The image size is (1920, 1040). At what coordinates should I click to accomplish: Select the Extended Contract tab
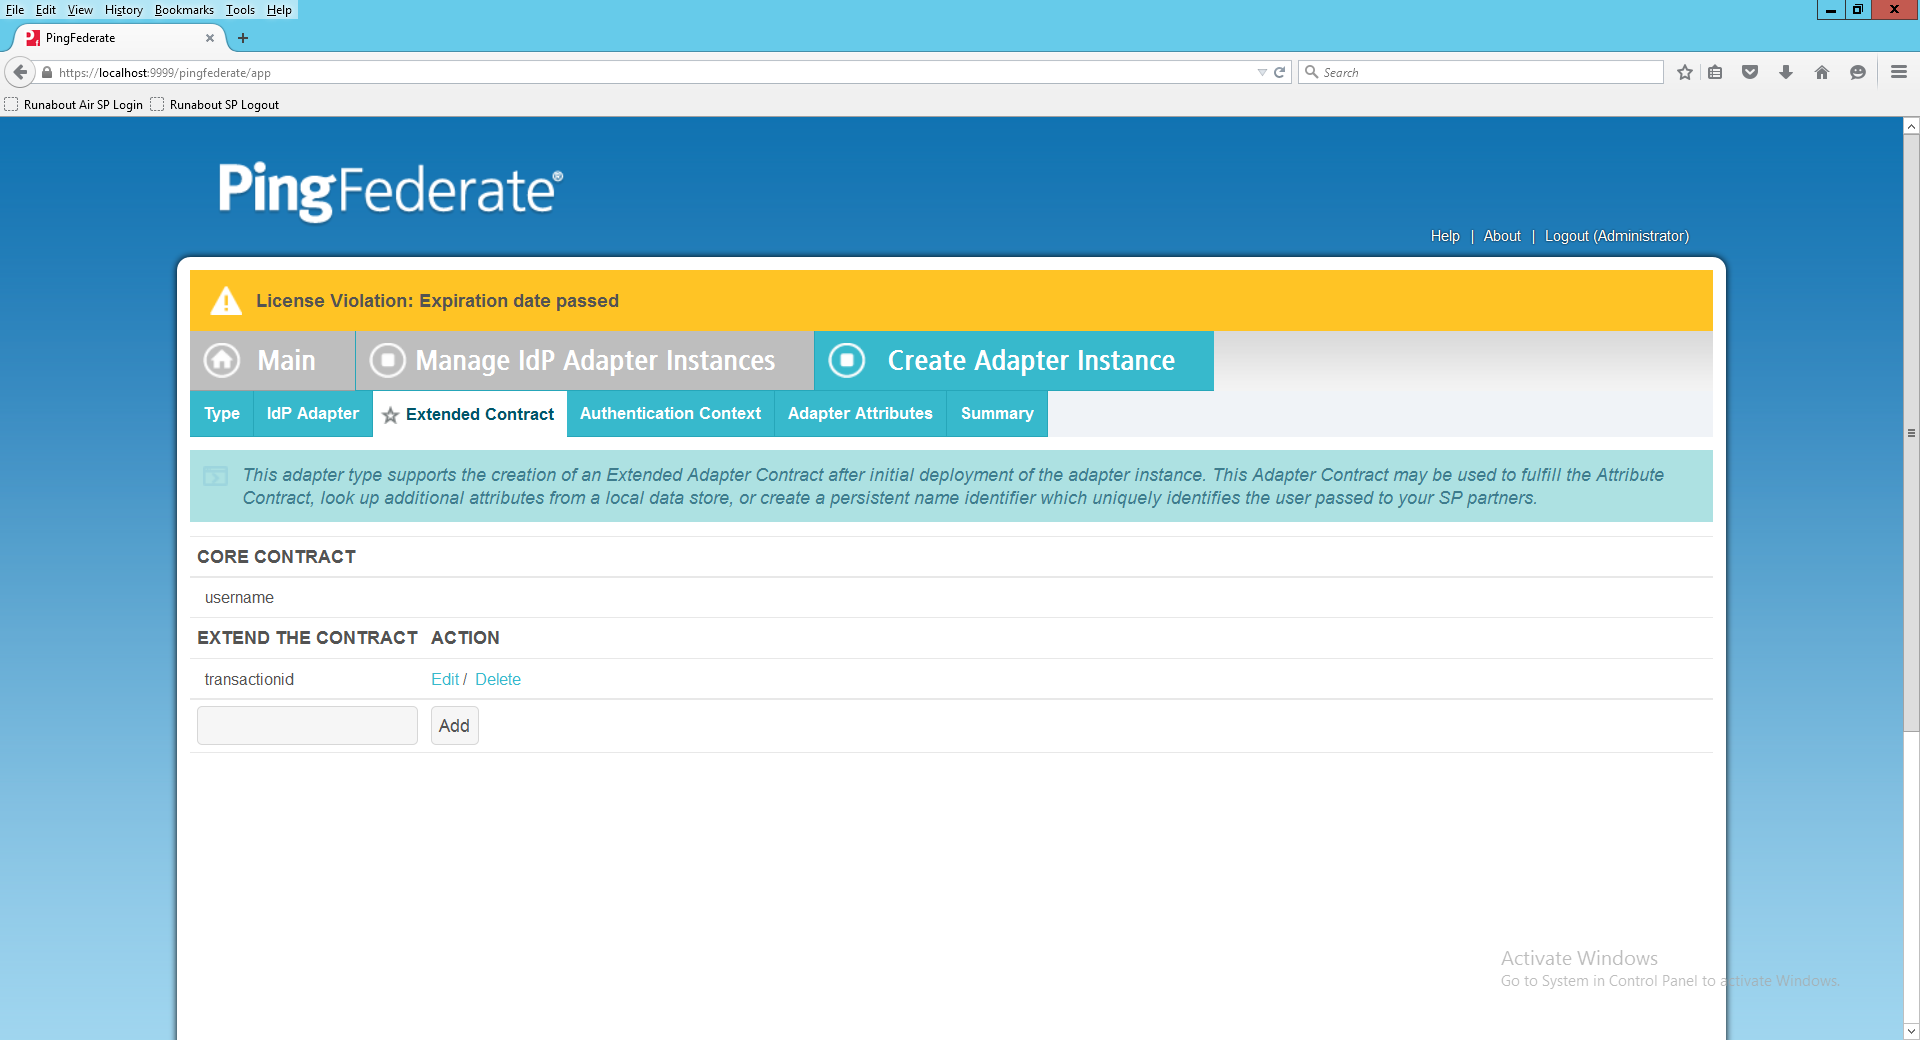(470, 414)
